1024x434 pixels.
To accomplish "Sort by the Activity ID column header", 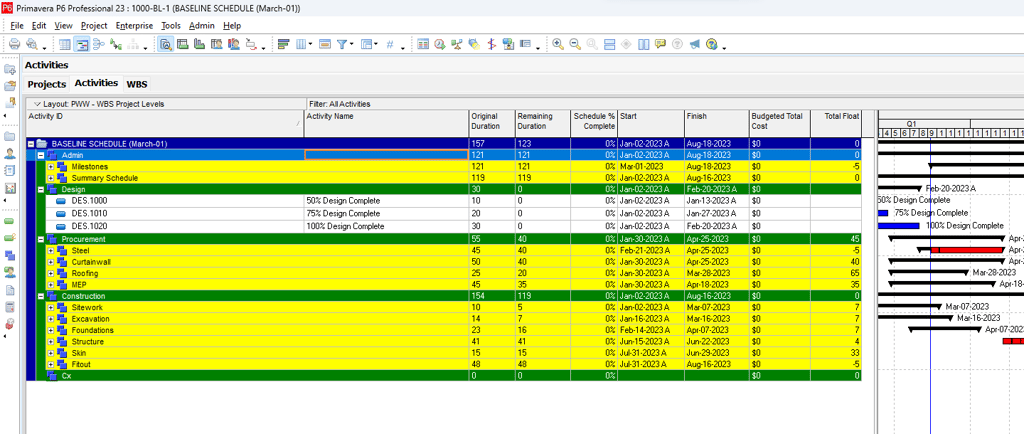I will (165, 123).
